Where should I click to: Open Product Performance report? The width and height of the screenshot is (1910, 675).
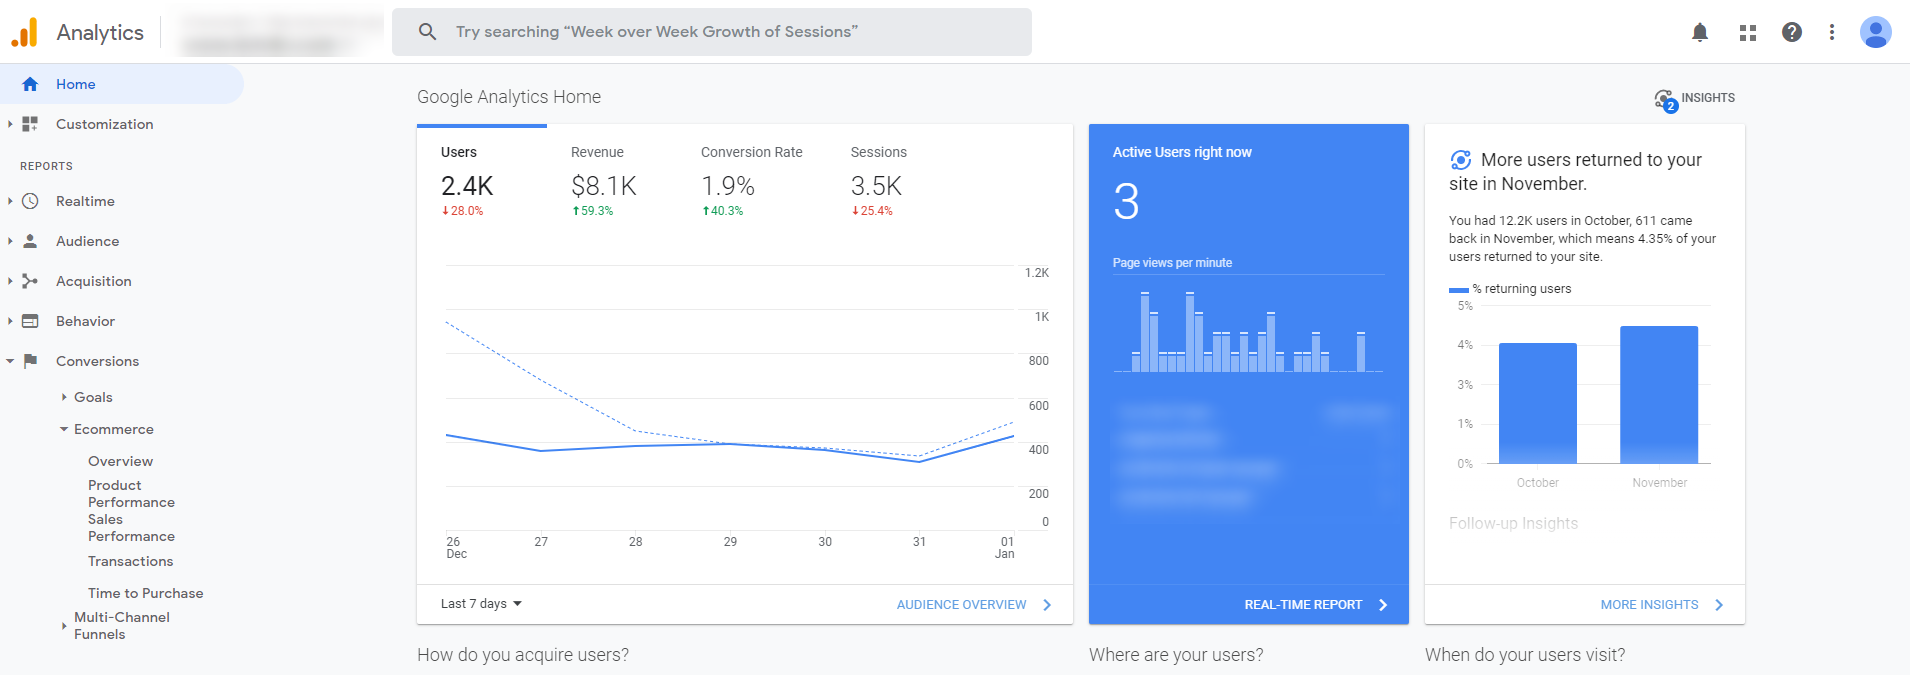(x=131, y=494)
